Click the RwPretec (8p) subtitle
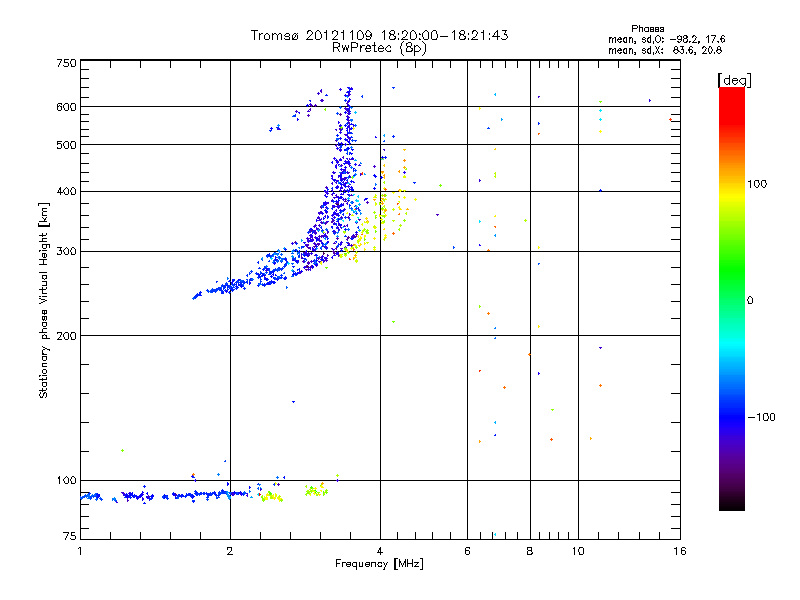Viewport: 800px width, 600px height. click(x=379, y=48)
